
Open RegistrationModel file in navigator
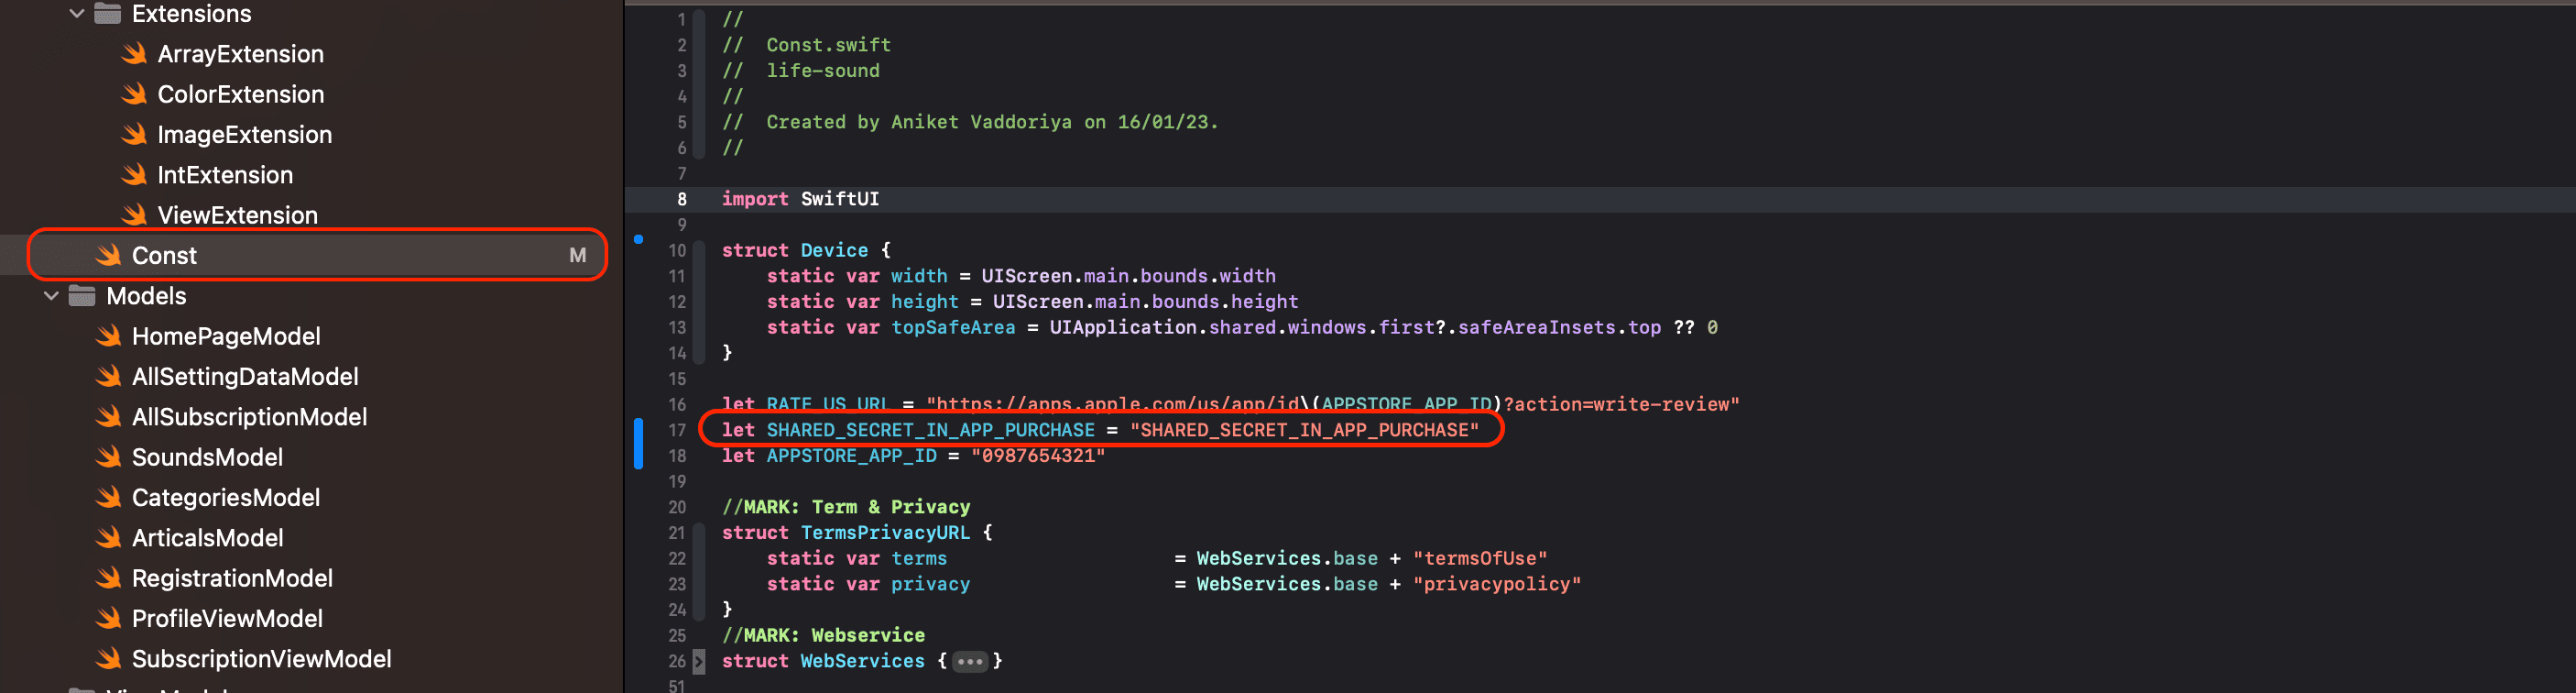232,578
